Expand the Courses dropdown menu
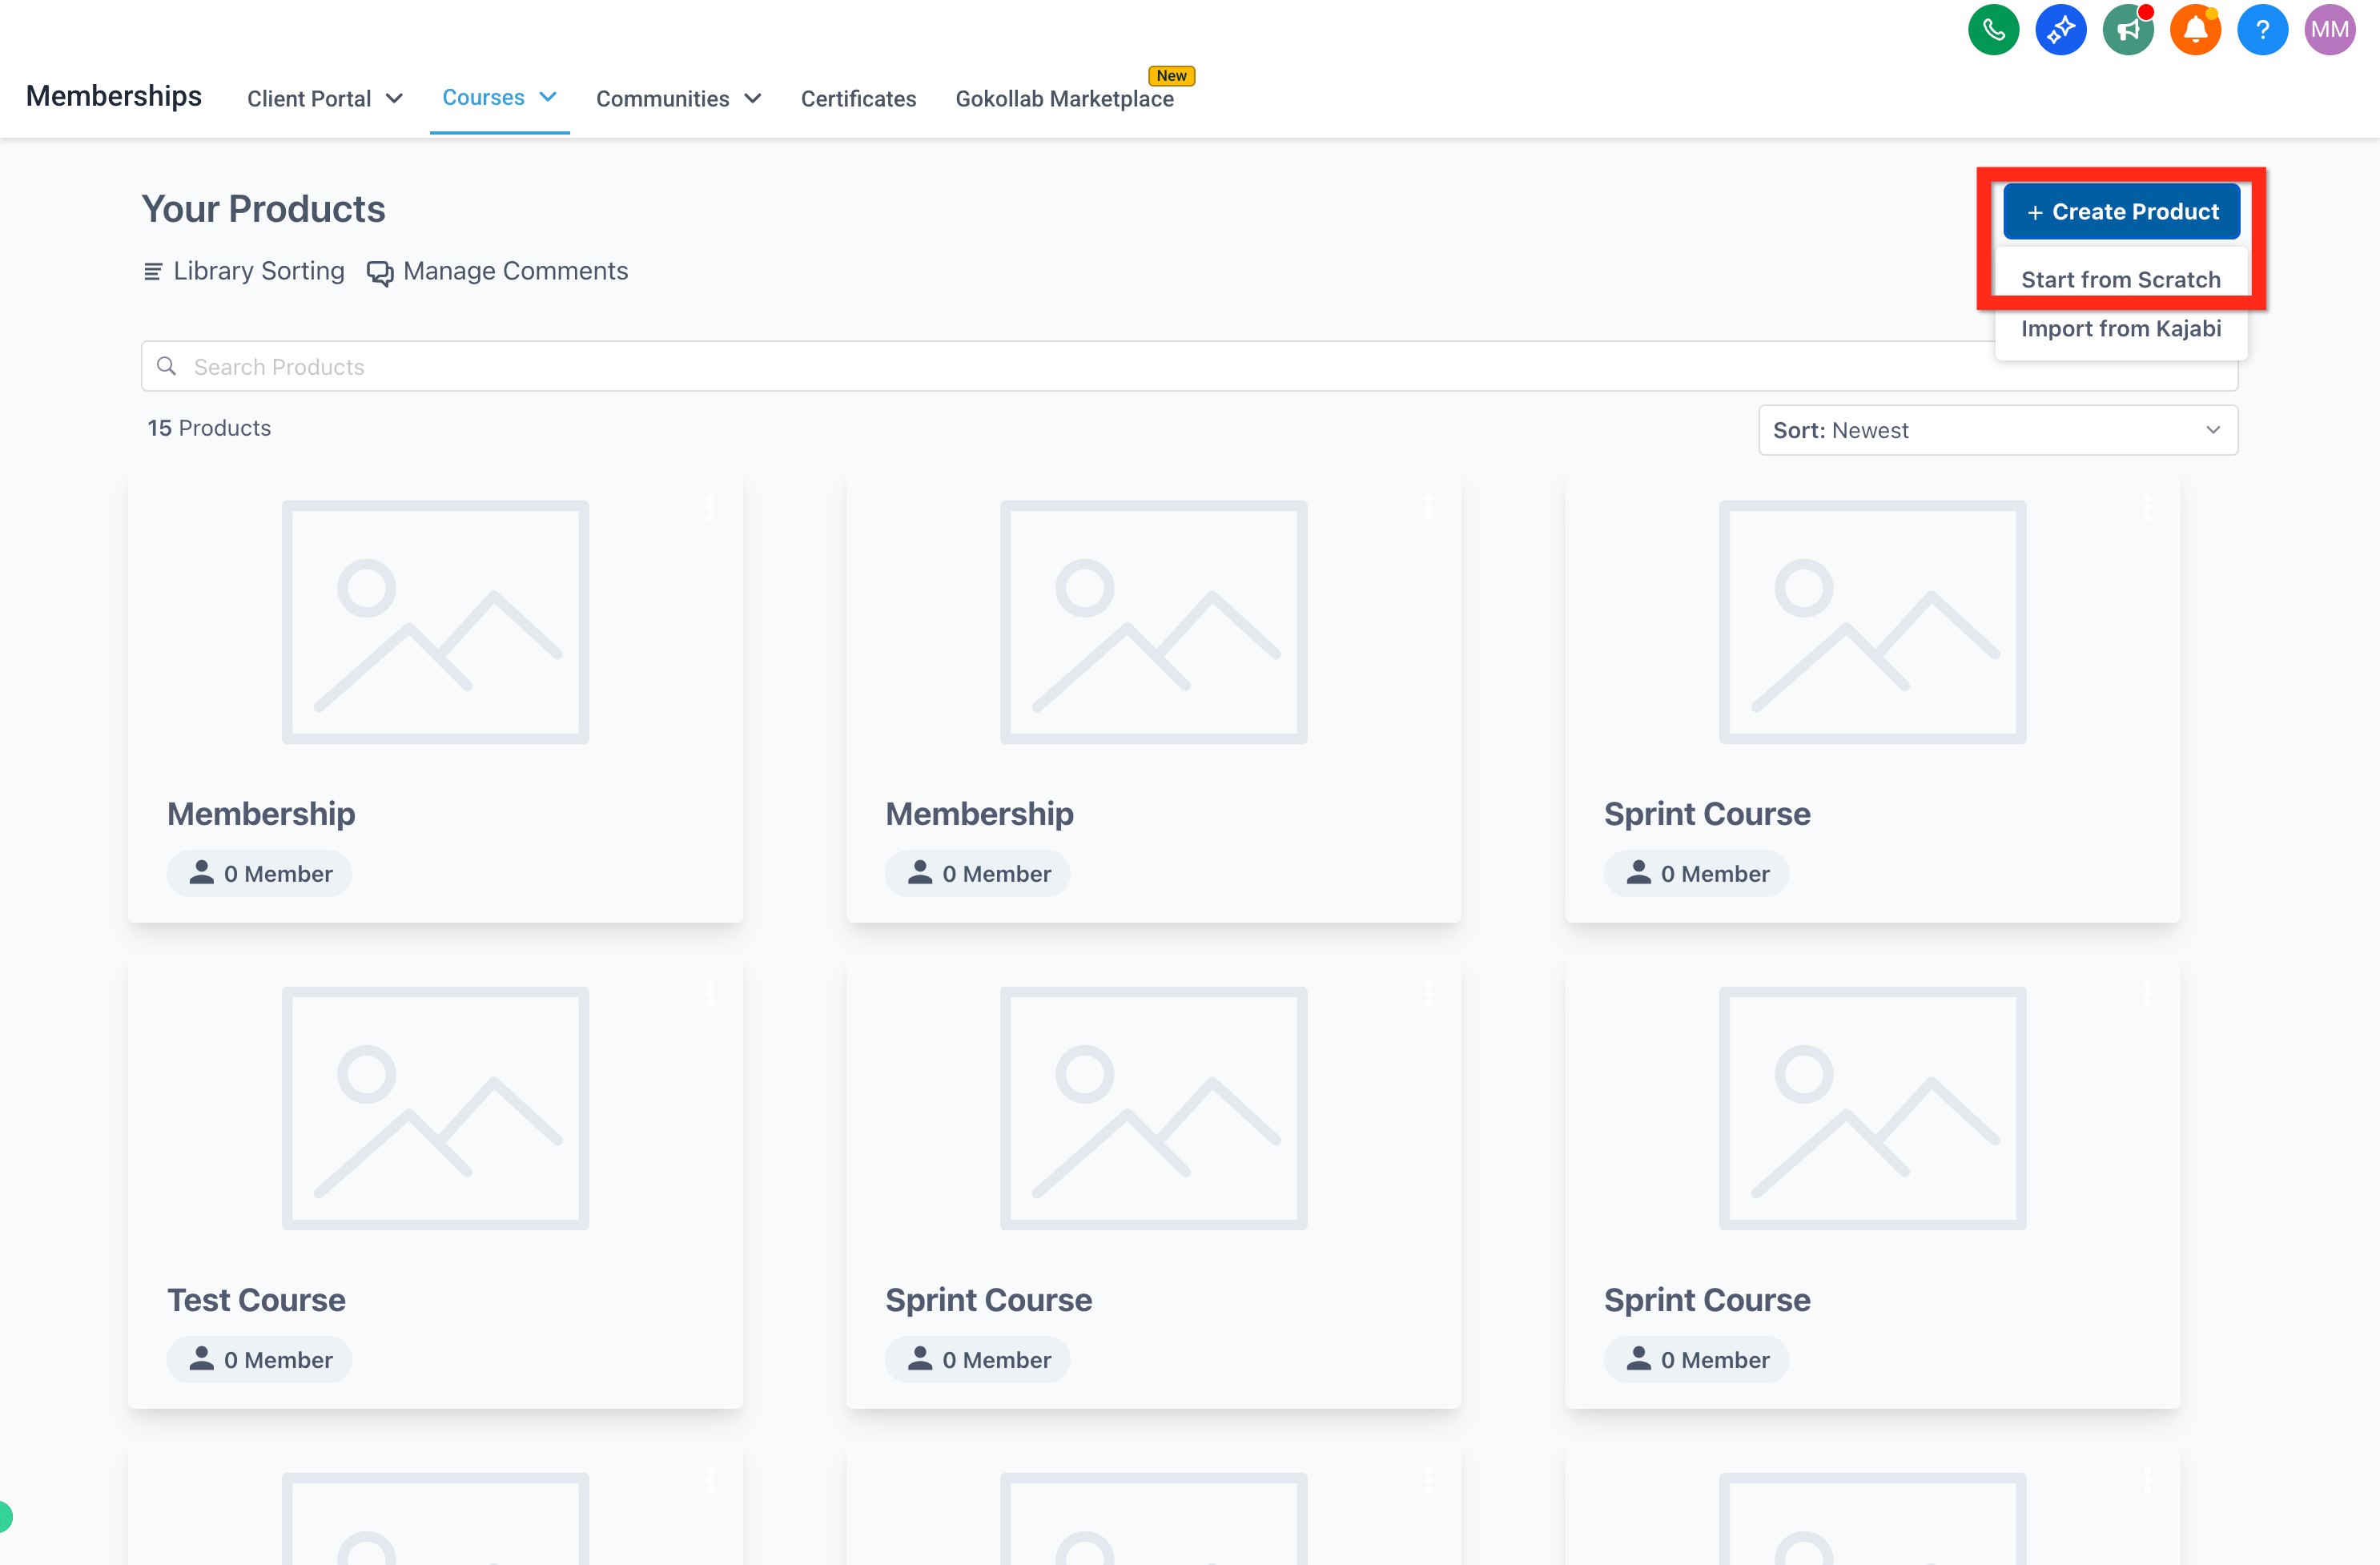 pyautogui.click(x=498, y=97)
